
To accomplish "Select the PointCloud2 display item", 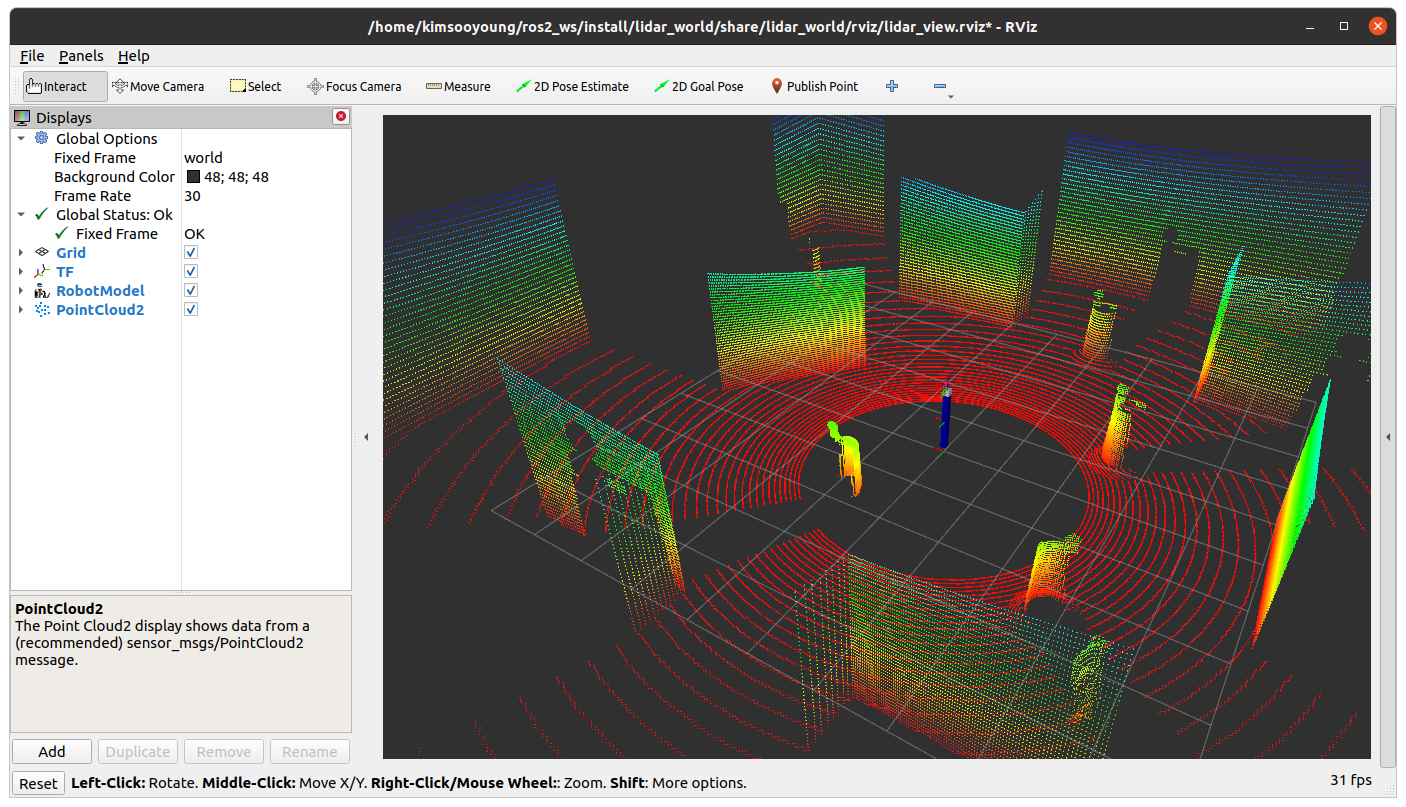I will (100, 310).
